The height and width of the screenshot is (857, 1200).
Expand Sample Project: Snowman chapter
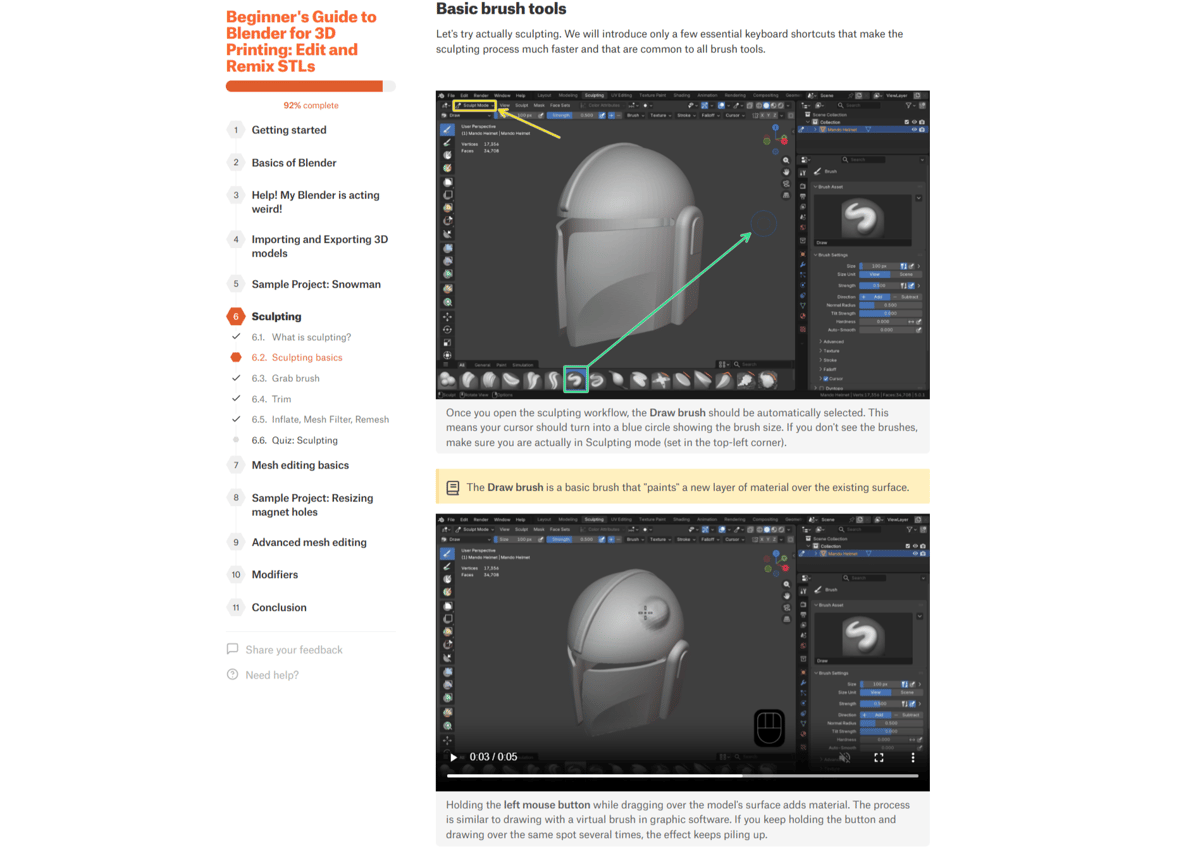pos(316,284)
